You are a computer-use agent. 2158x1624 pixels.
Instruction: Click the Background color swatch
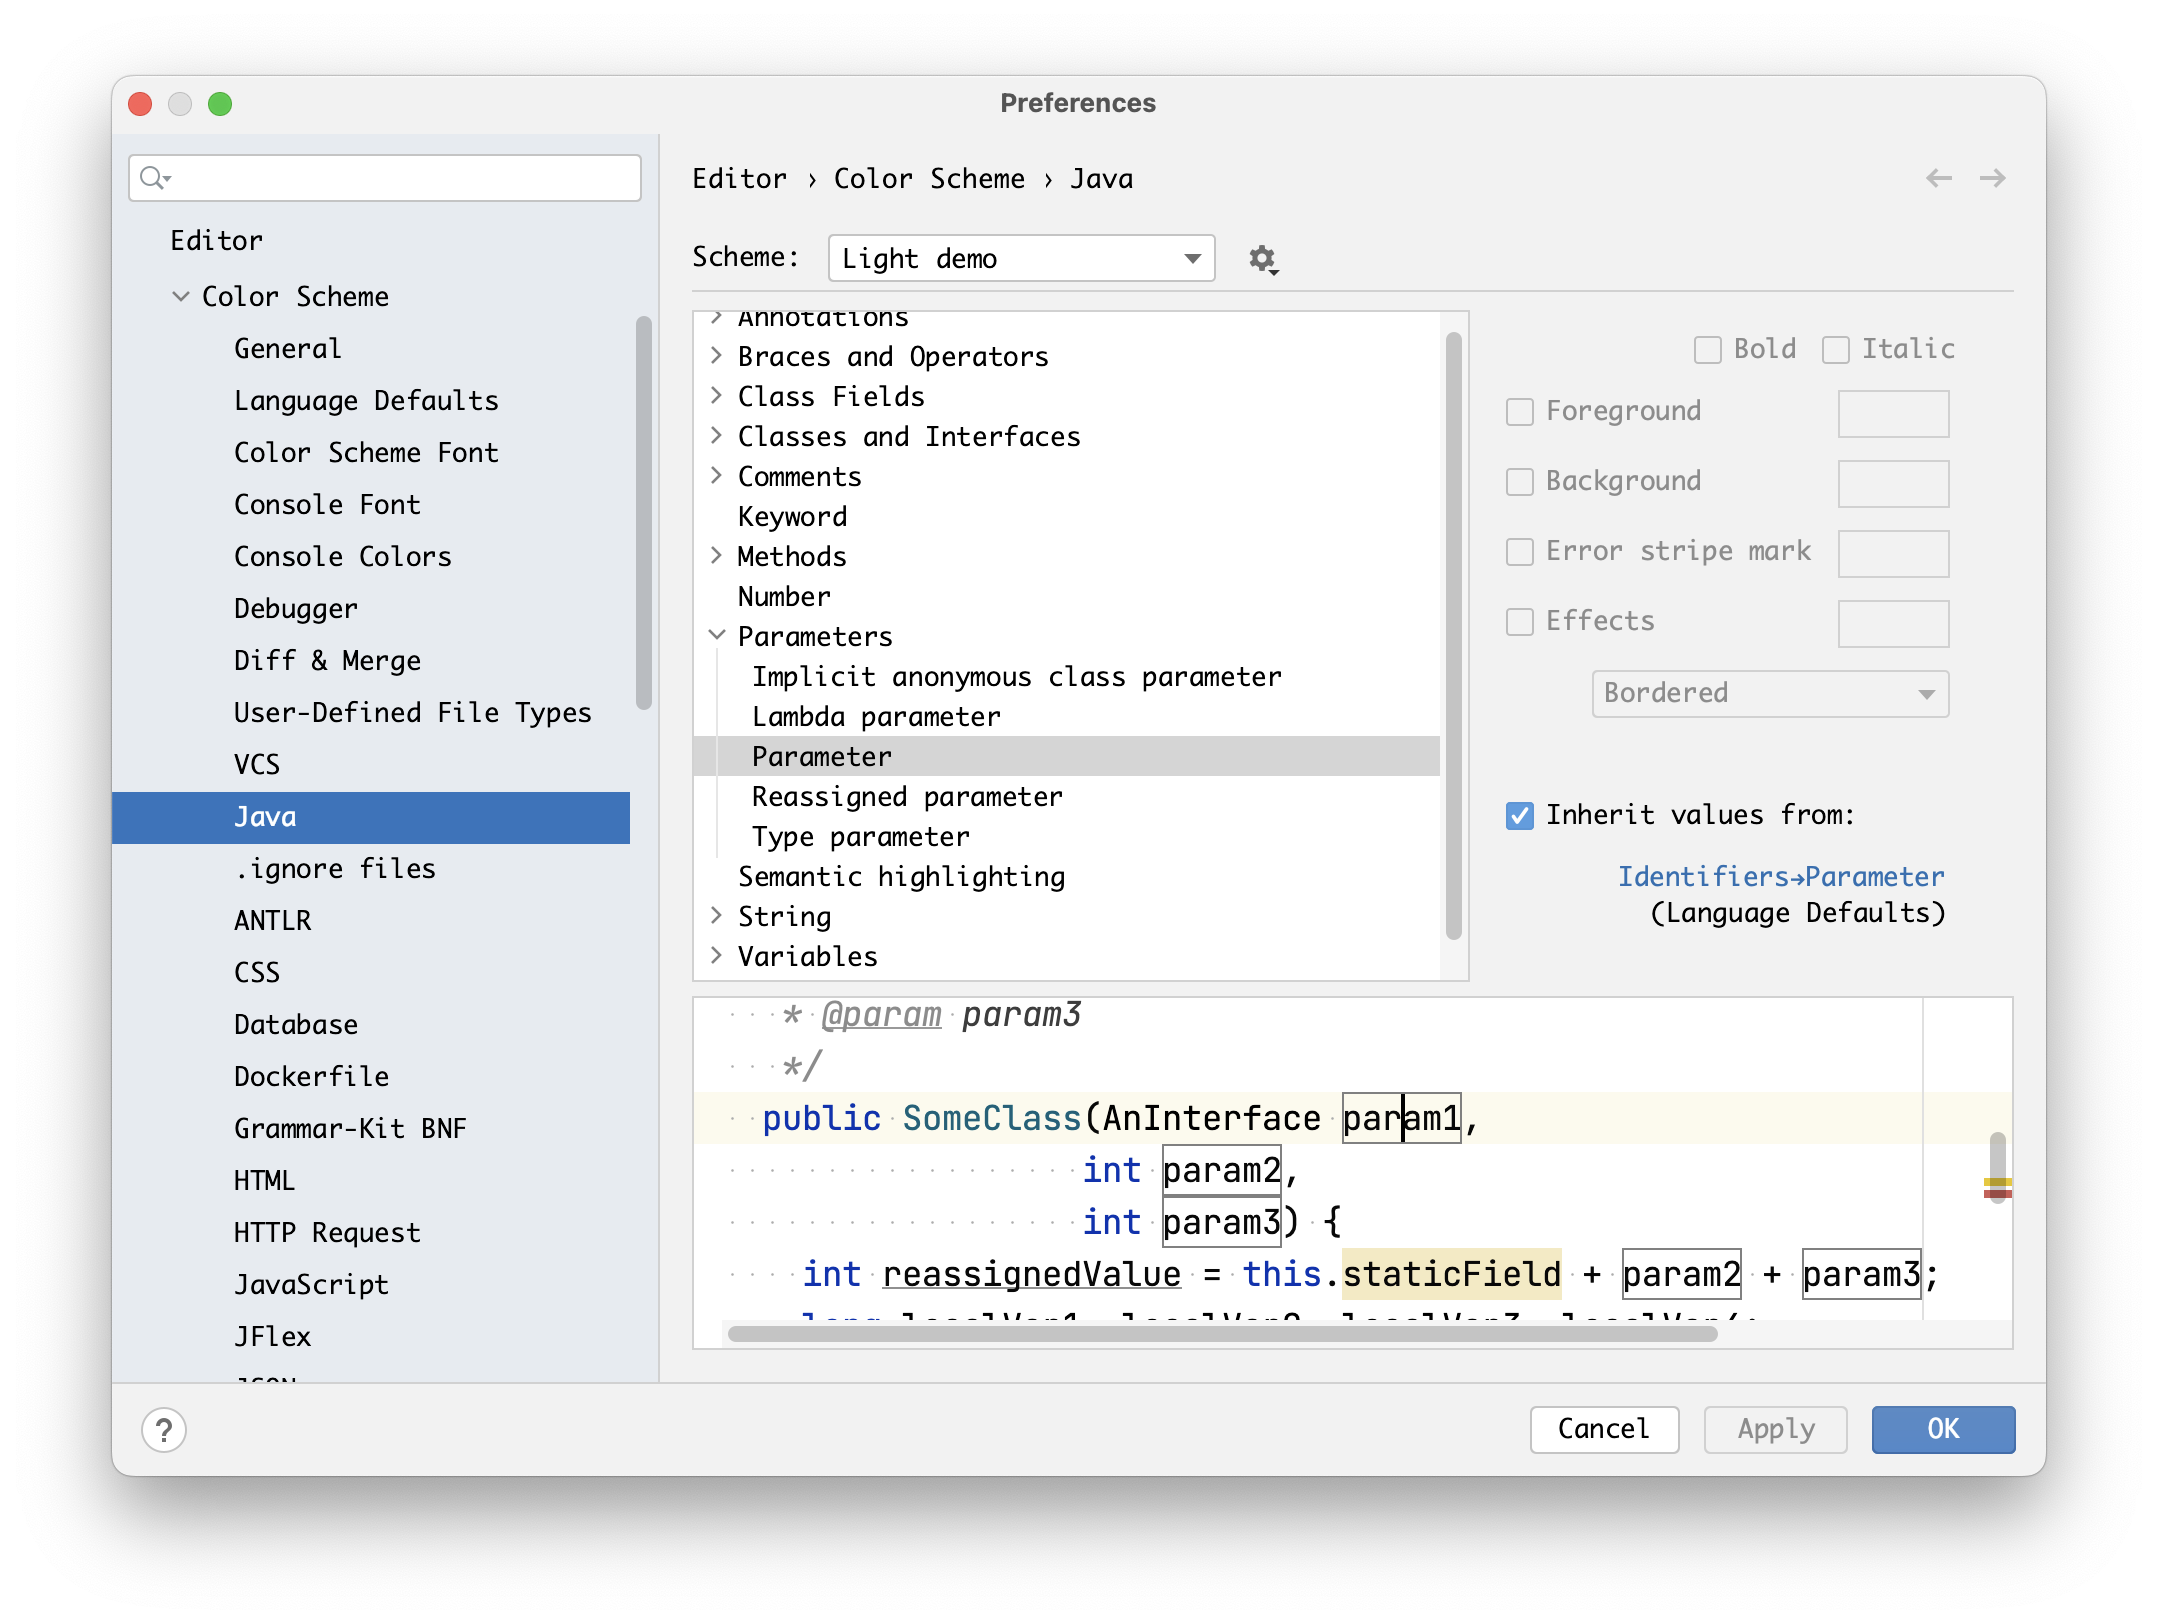(x=1893, y=483)
